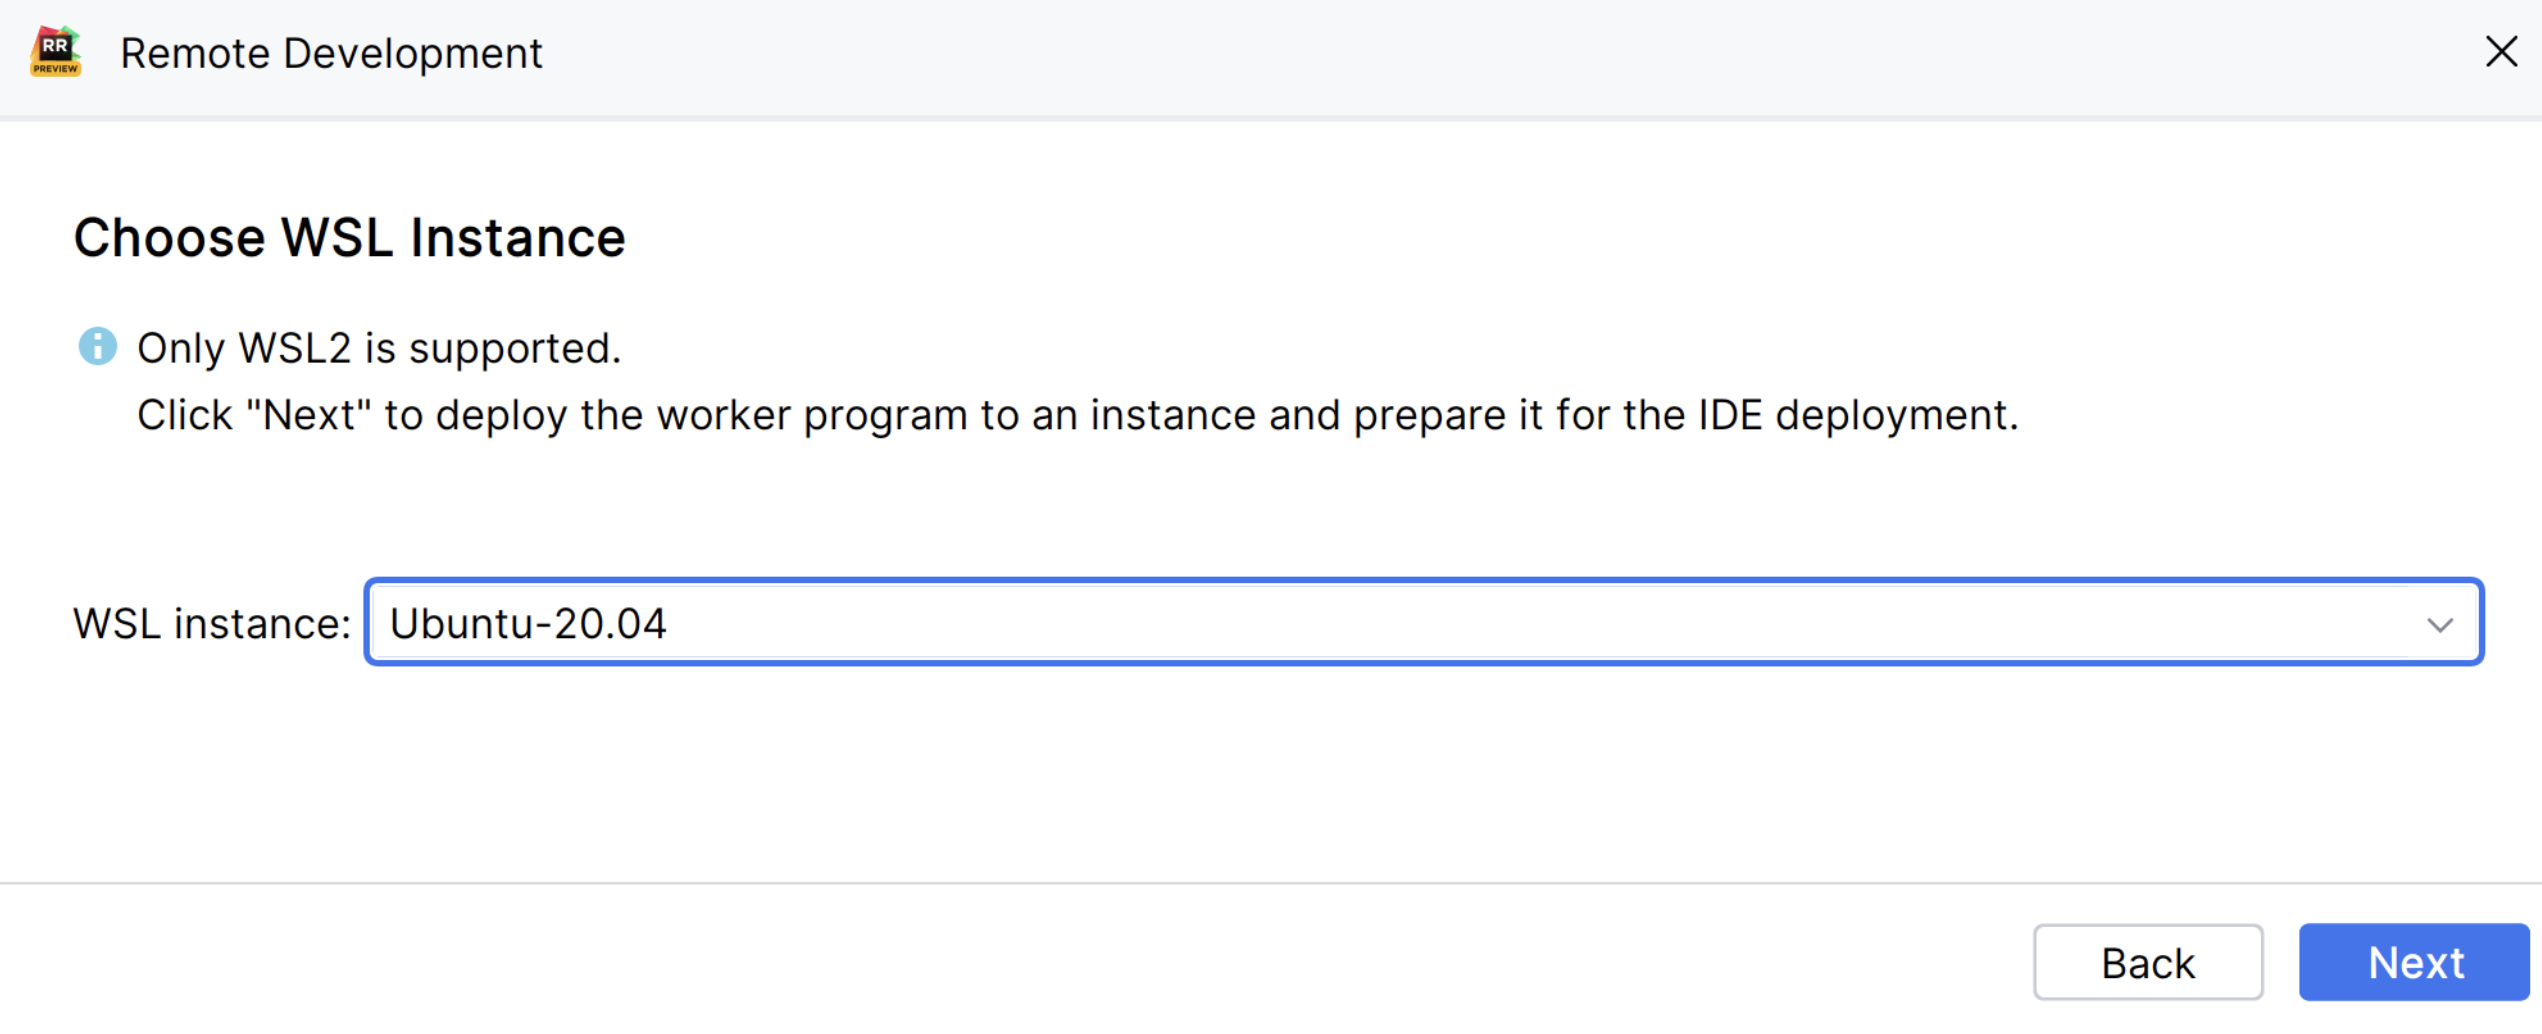Click the separator line above the Back button
The height and width of the screenshot is (1034, 2542).
[x=1270, y=883]
